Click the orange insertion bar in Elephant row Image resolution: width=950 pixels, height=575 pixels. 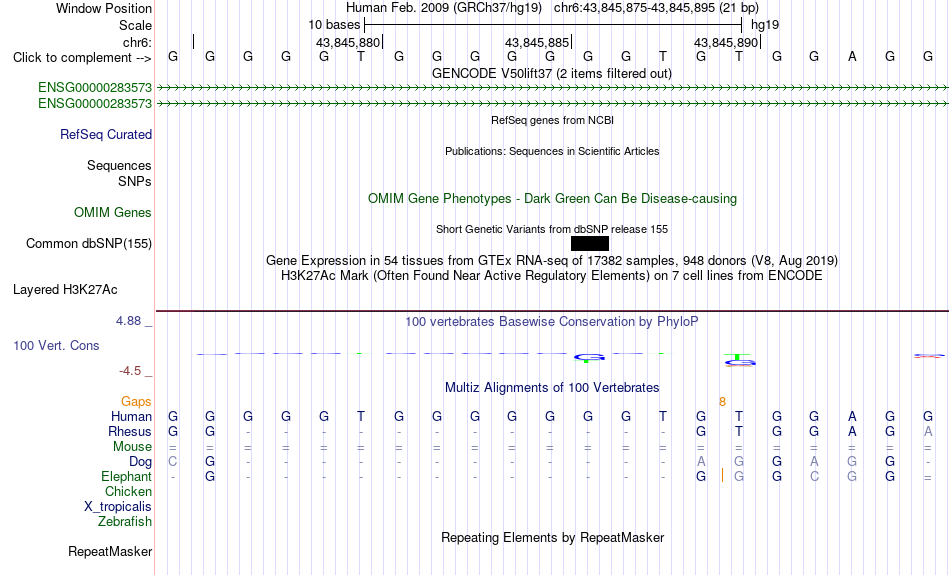coord(722,476)
